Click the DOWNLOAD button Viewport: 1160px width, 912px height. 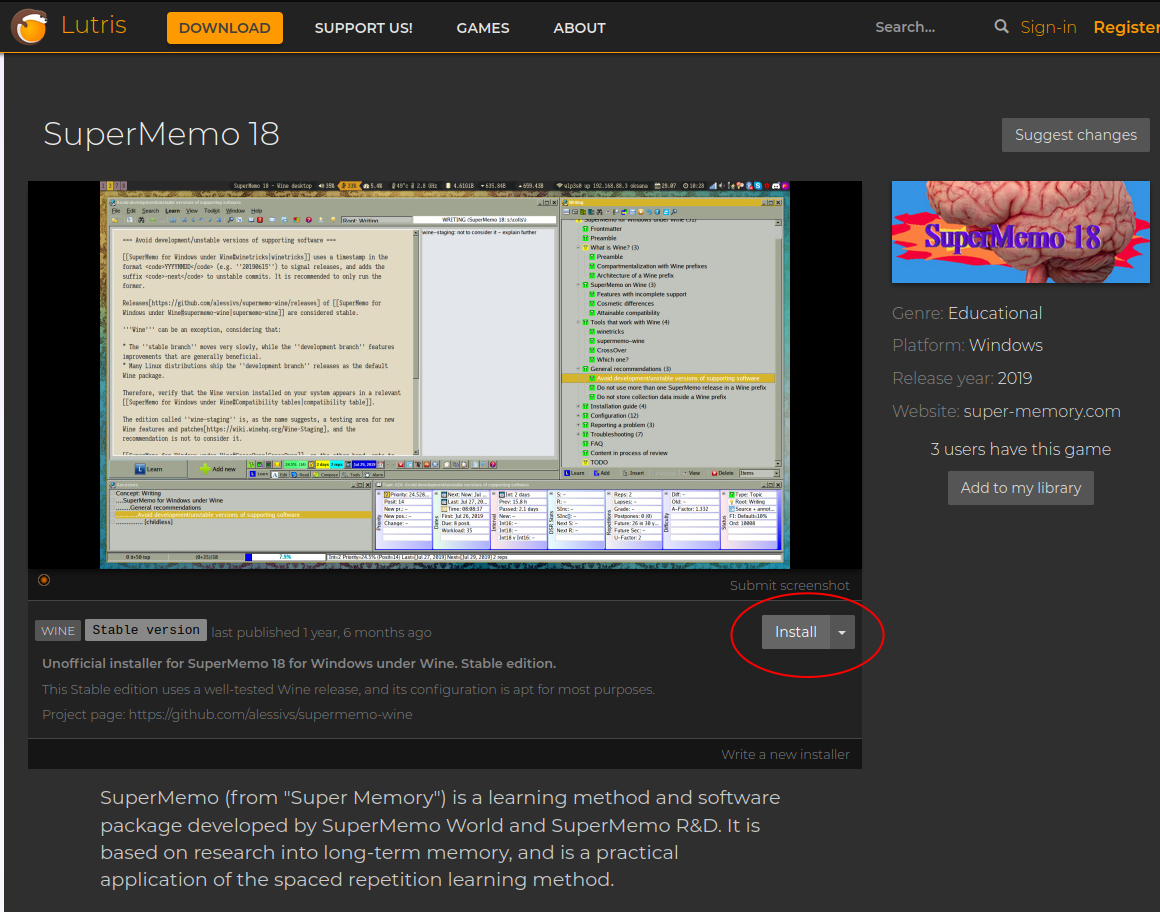coord(224,28)
